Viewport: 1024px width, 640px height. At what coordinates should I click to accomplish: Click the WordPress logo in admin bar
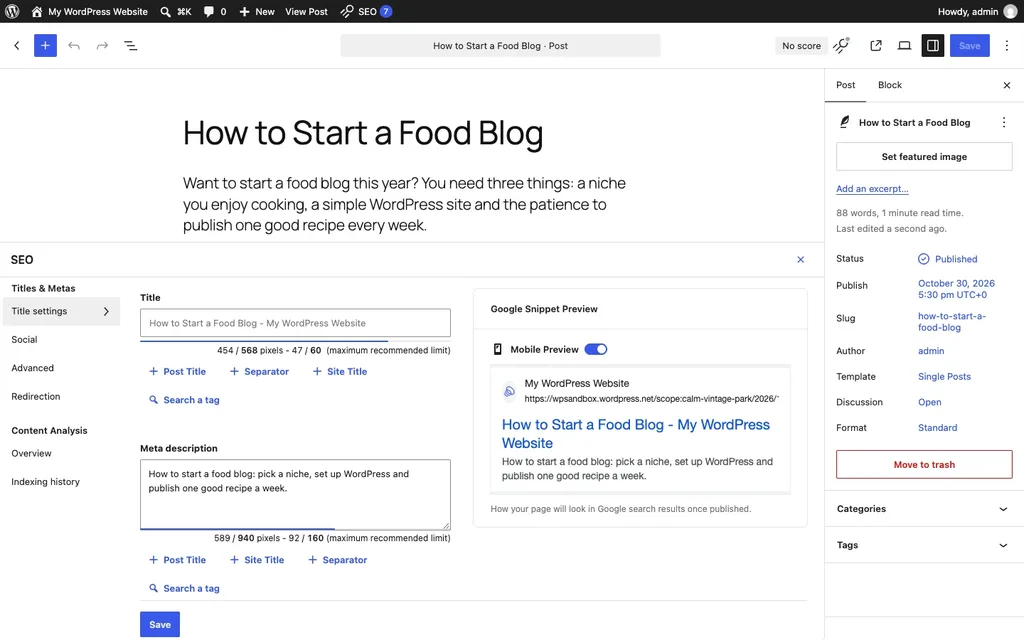[x=12, y=11]
